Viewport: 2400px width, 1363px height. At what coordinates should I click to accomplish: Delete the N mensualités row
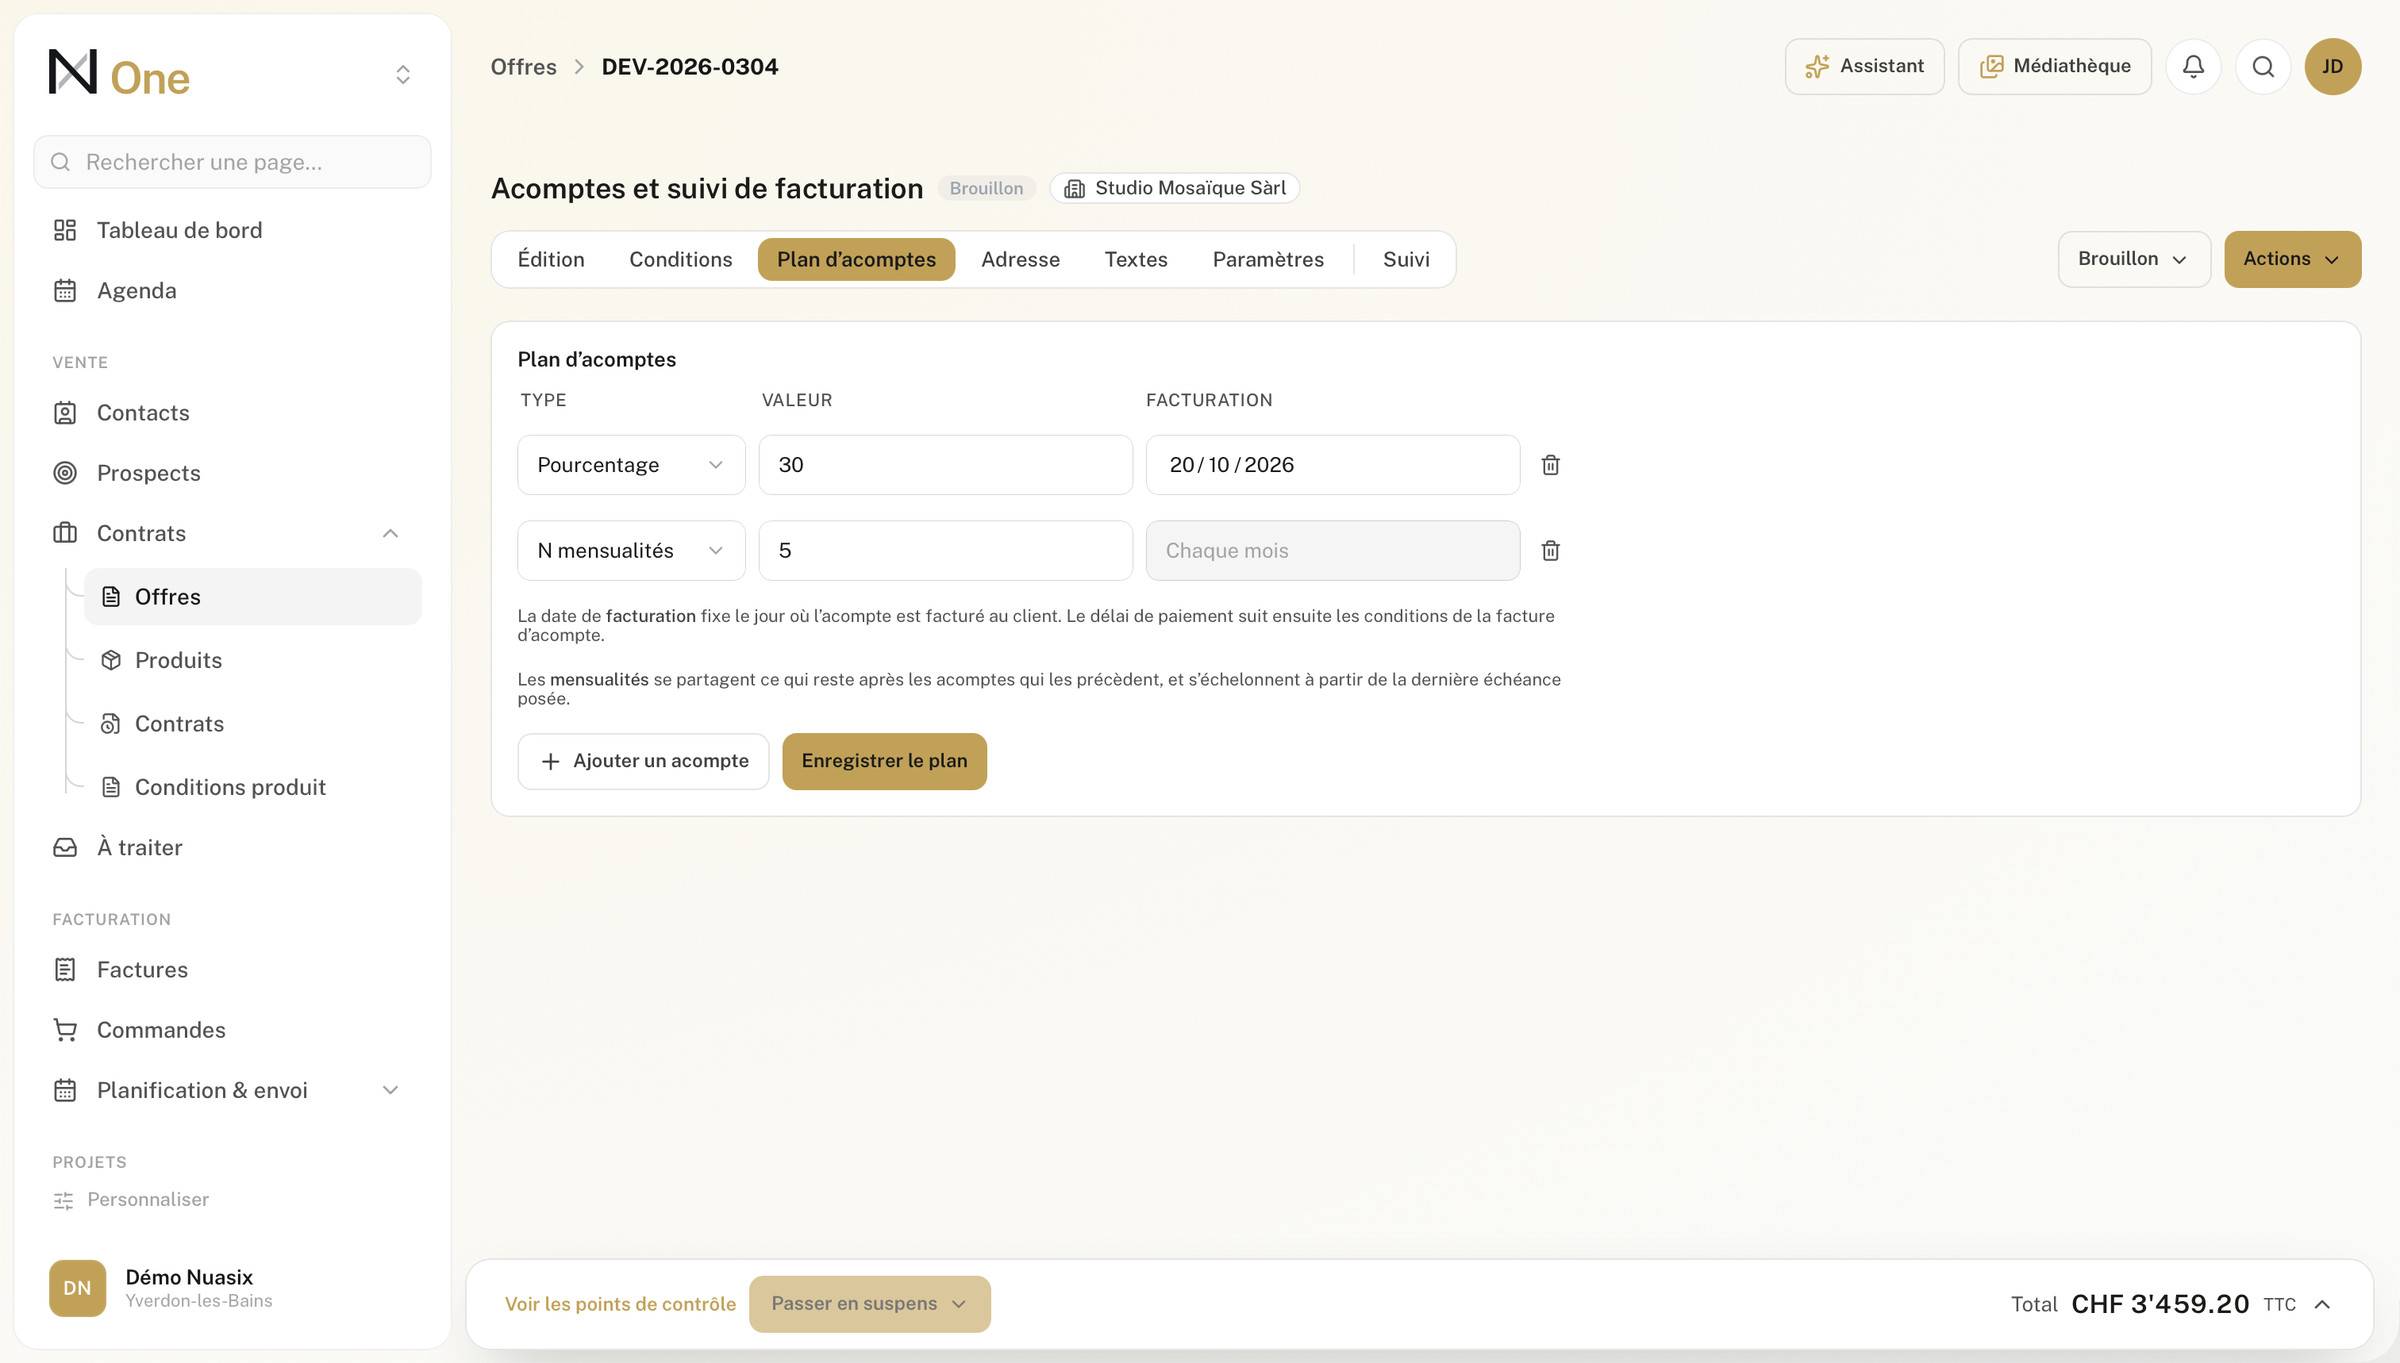point(1550,551)
